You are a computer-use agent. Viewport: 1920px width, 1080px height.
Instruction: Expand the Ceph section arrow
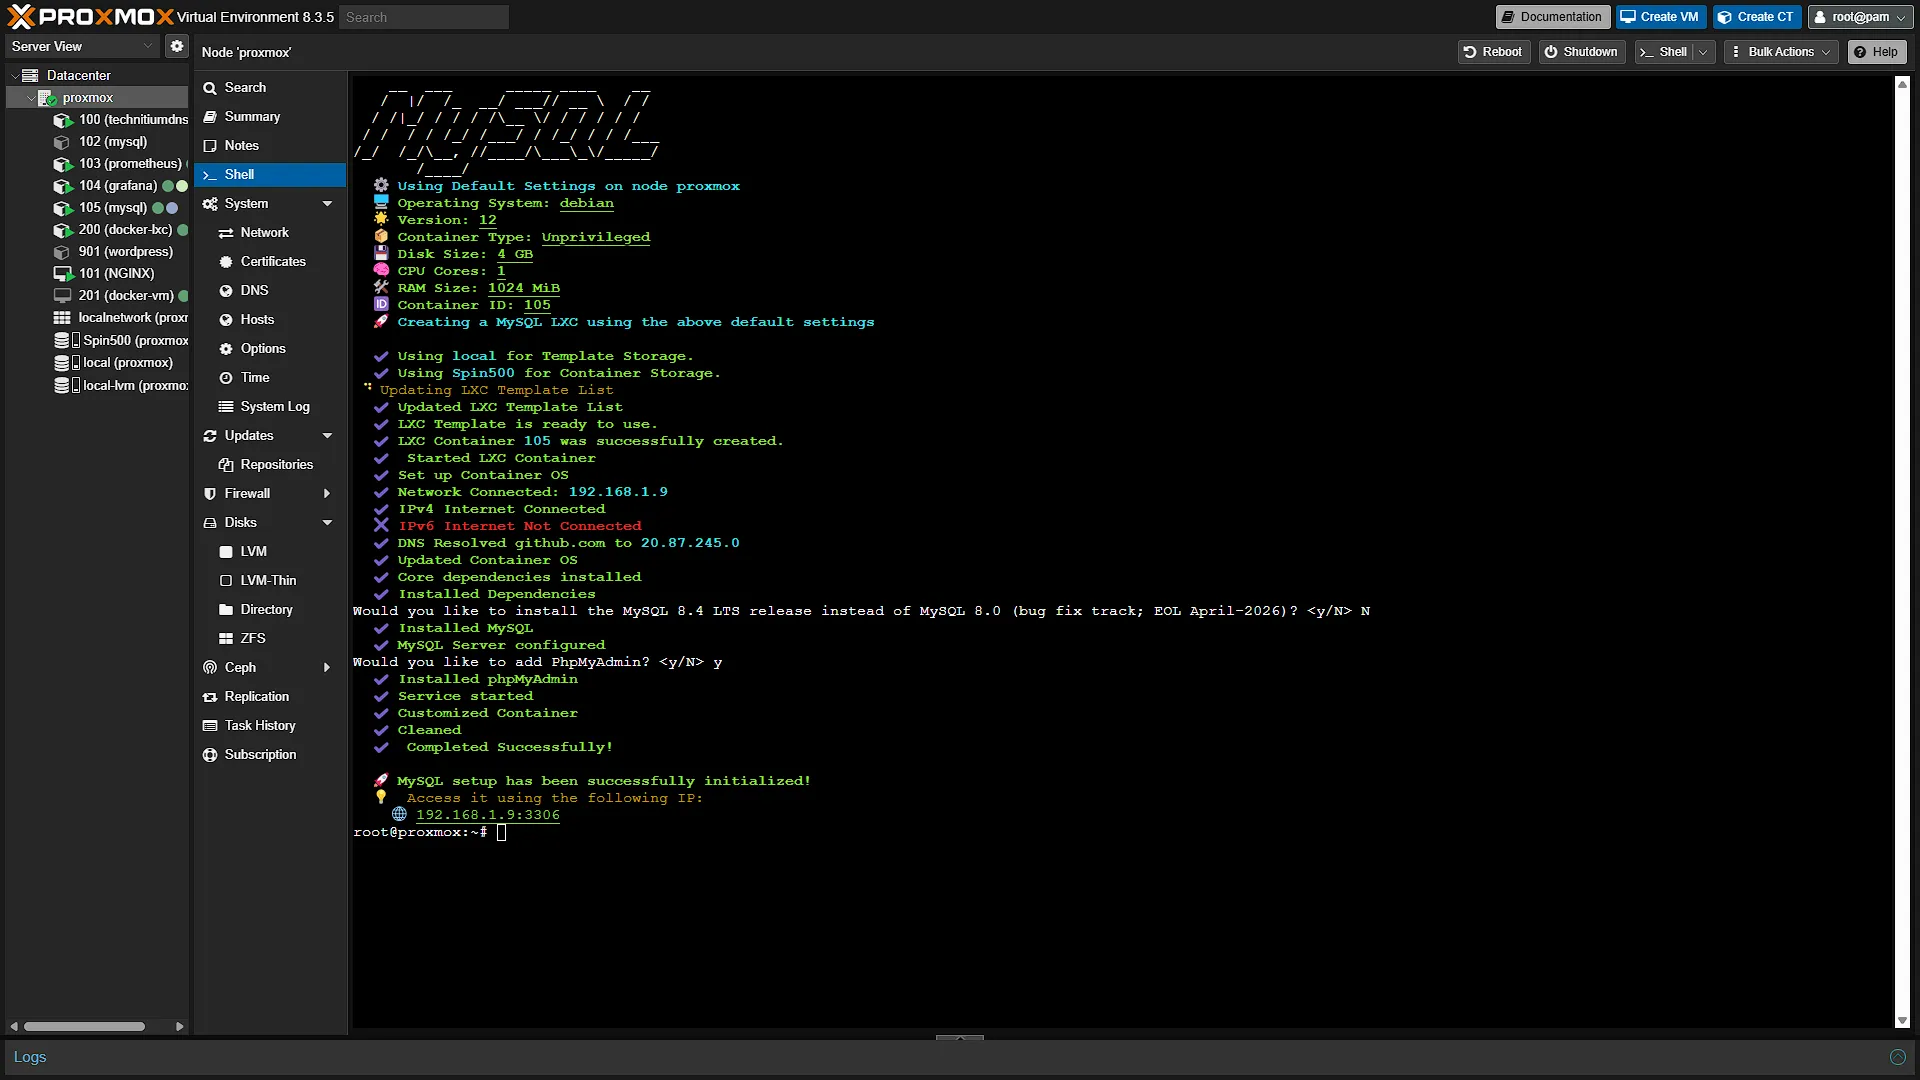(x=327, y=668)
